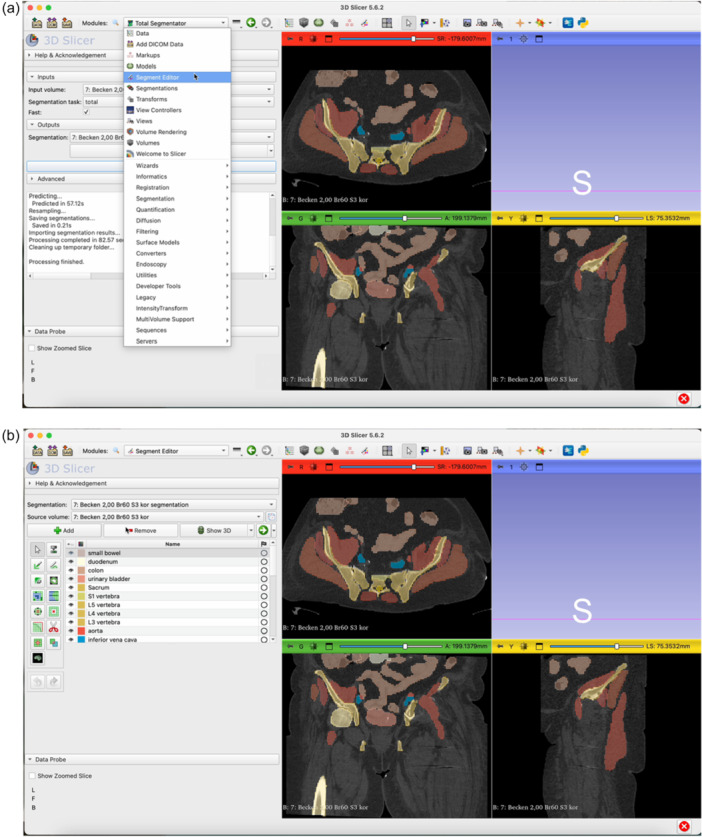This screenshot has height=837, width=702.
Task: Uncheck the Fast checkbox in Inputs
Action: pos(86,112)
